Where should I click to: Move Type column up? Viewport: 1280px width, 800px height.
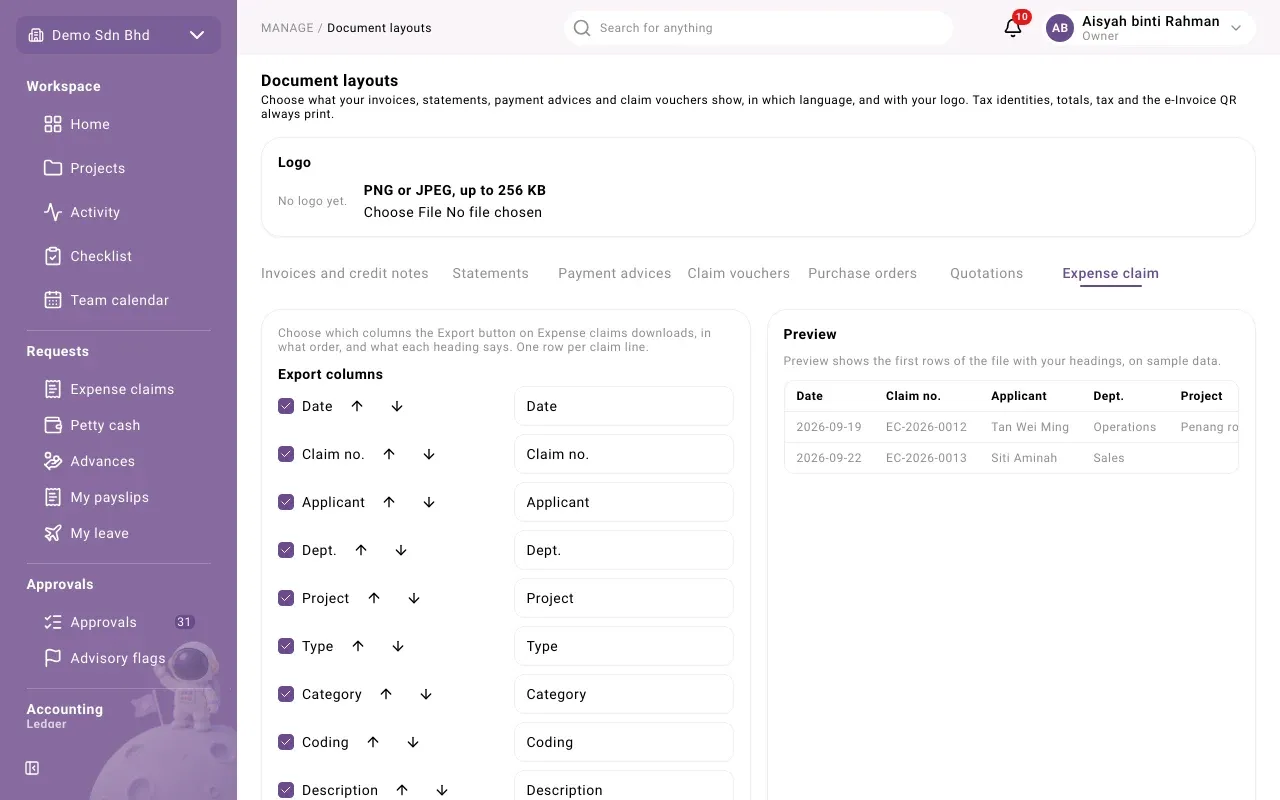(x=358, y=646)
